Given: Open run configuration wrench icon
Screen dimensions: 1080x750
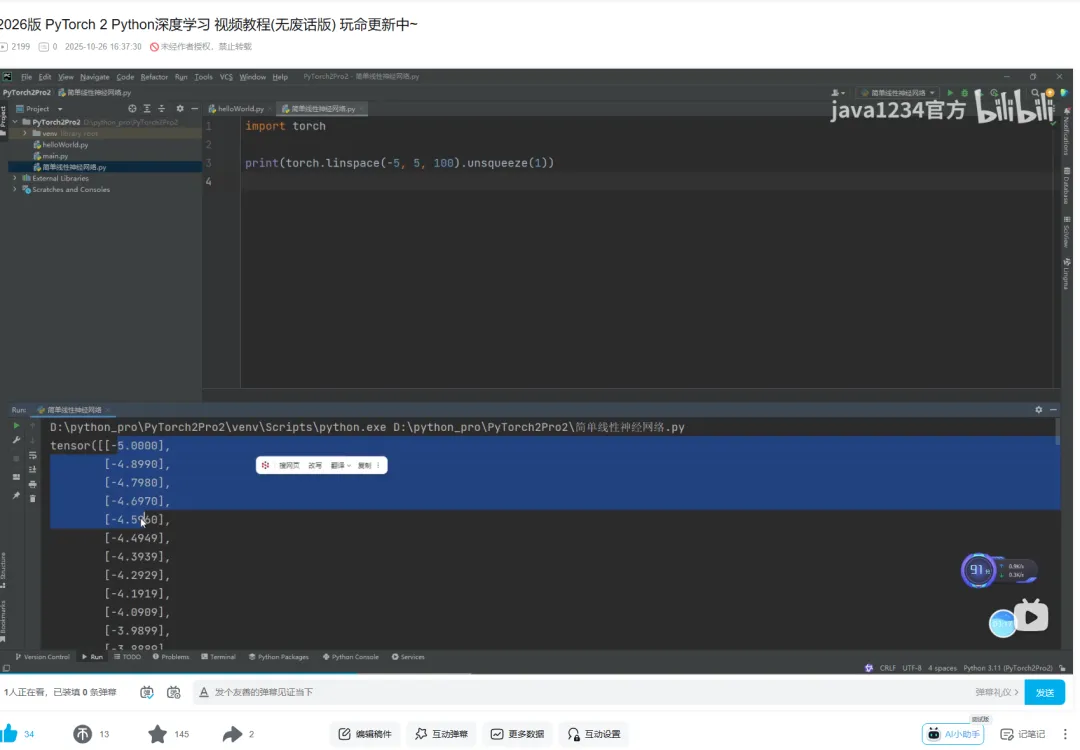Looking at the screenshot, I should tap(17, 440).
